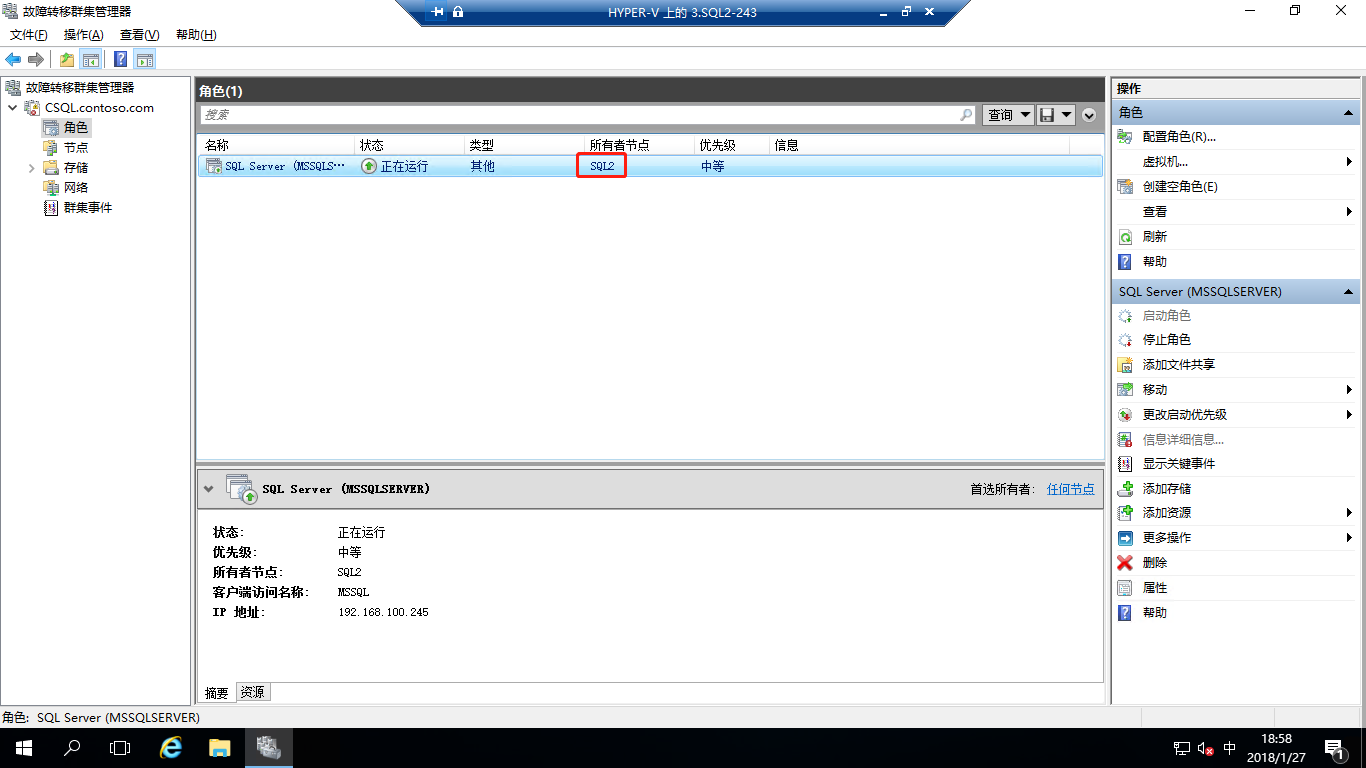The image size is (1366, 768).
Task: Open the 操作(A) menu
Action: [x=84, y=35]
